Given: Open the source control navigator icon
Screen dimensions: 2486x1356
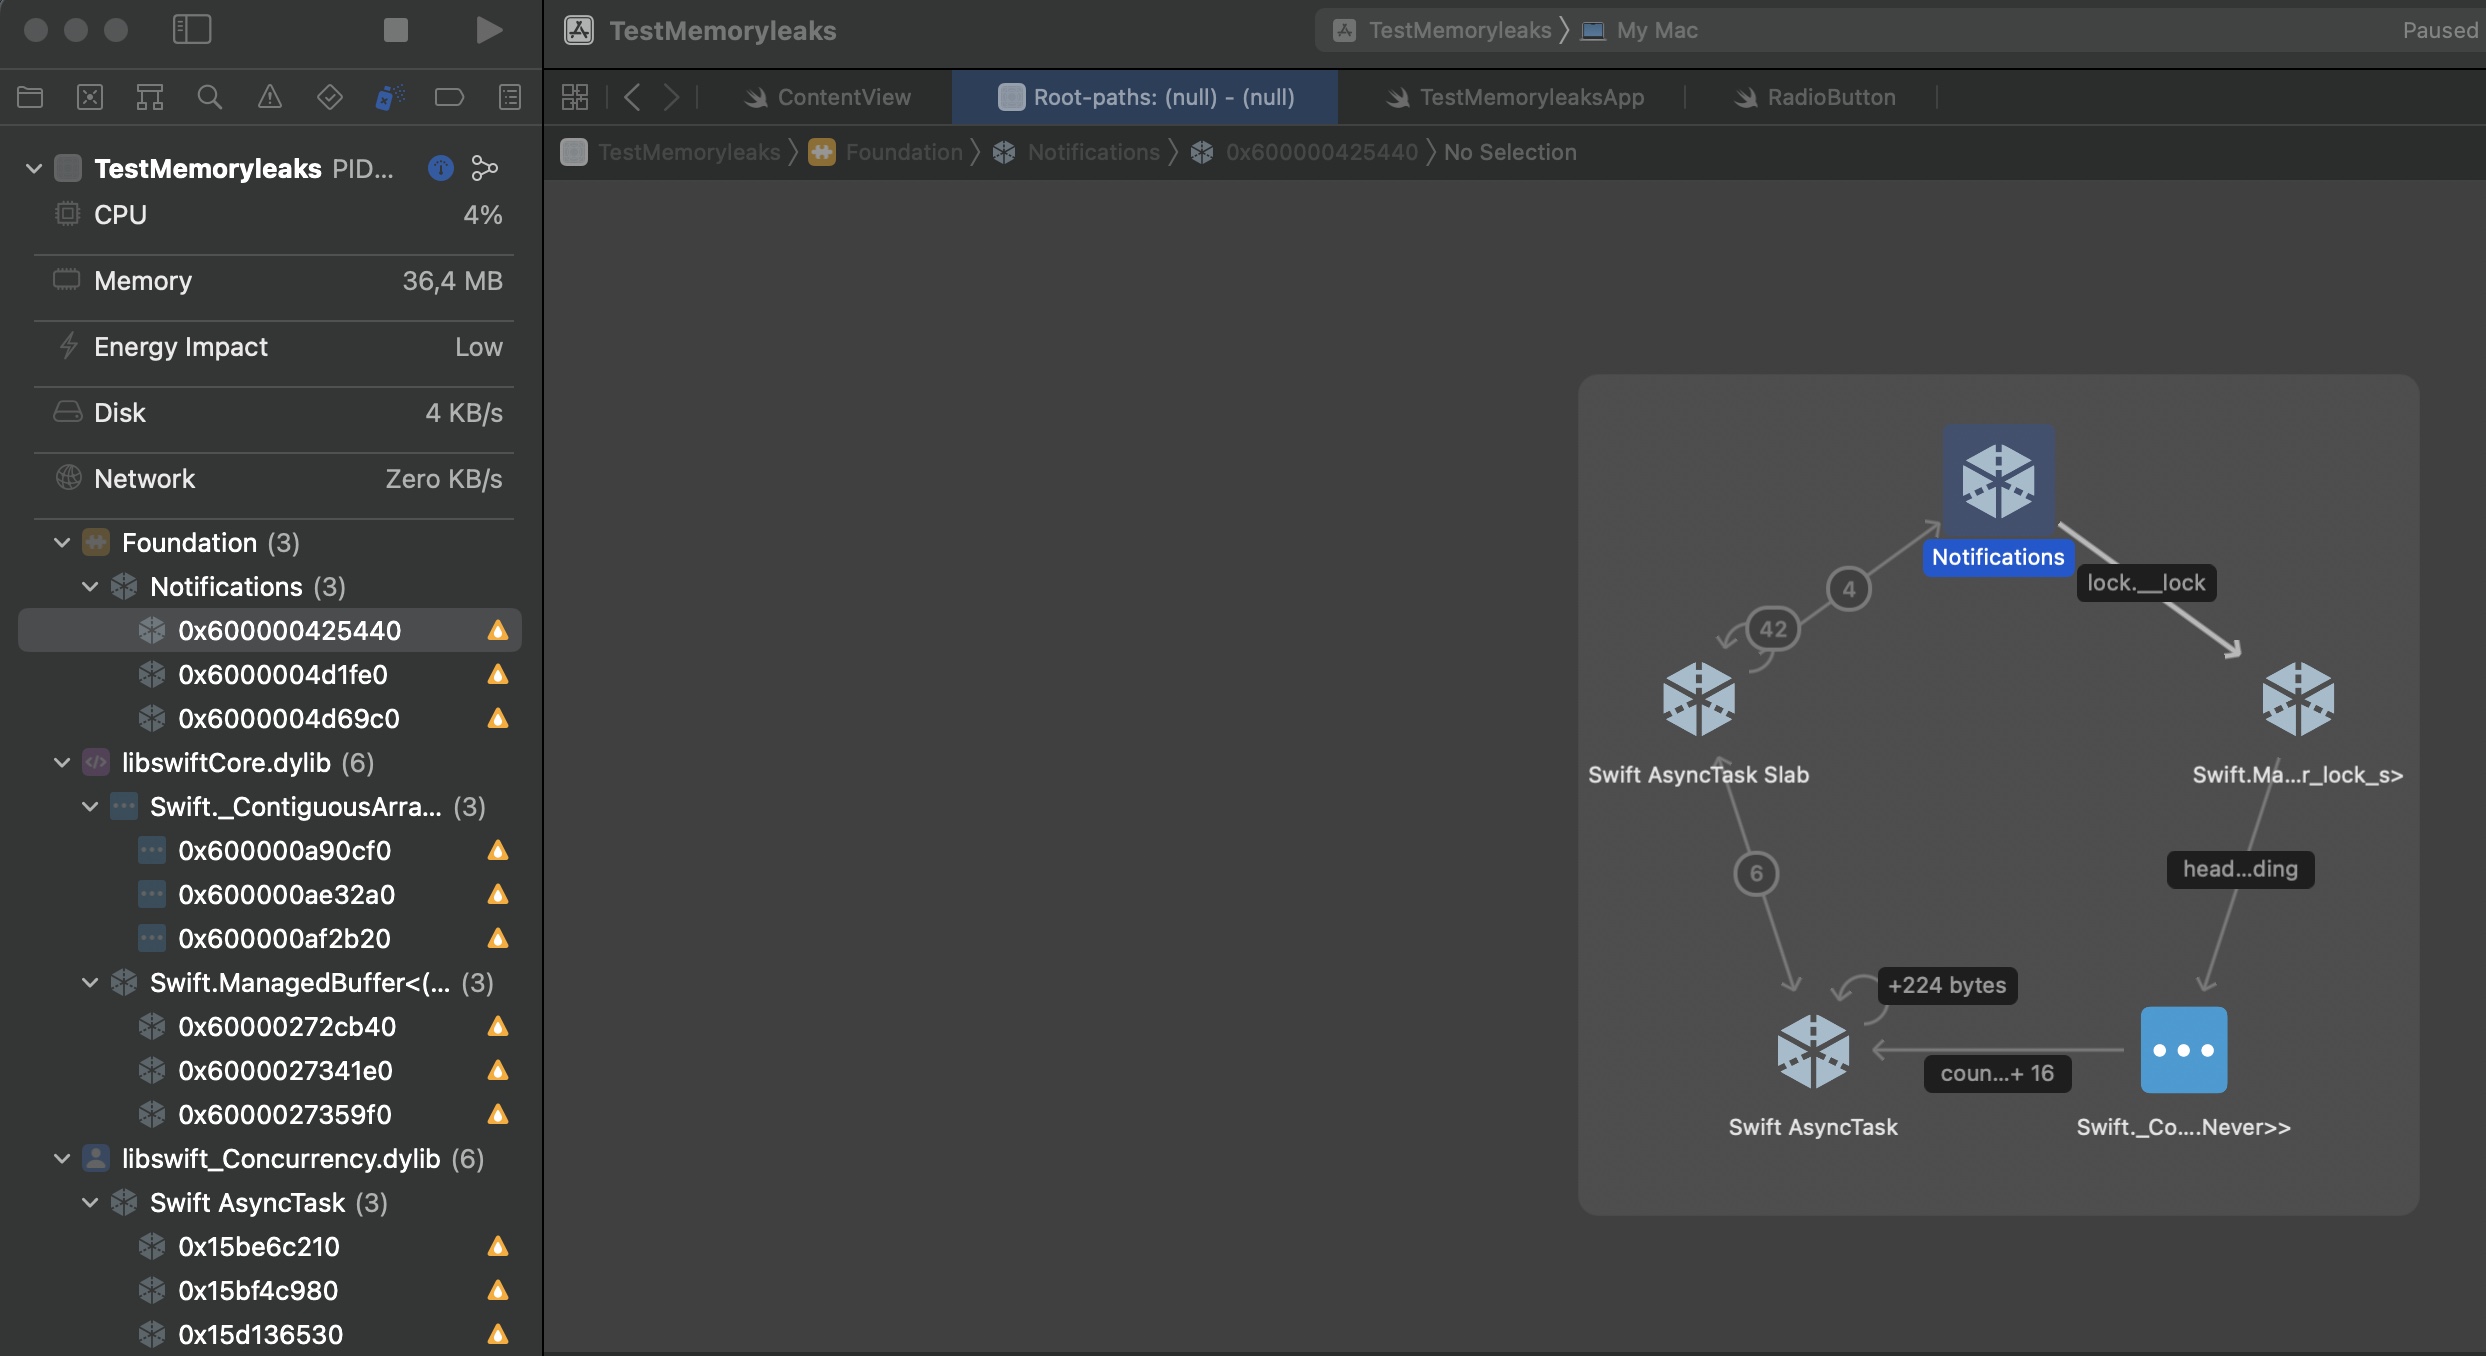Looking at the screenshot, I should 90,97.
